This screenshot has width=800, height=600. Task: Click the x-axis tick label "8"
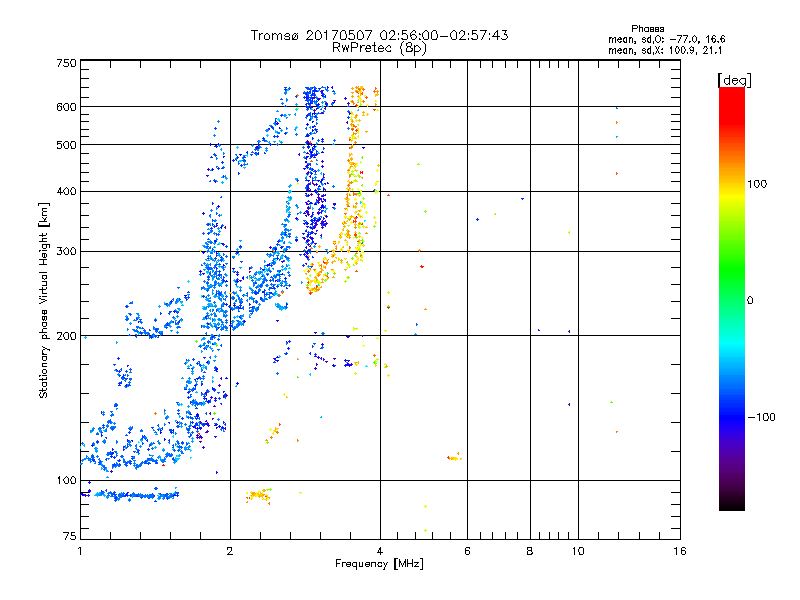(530, 551)
